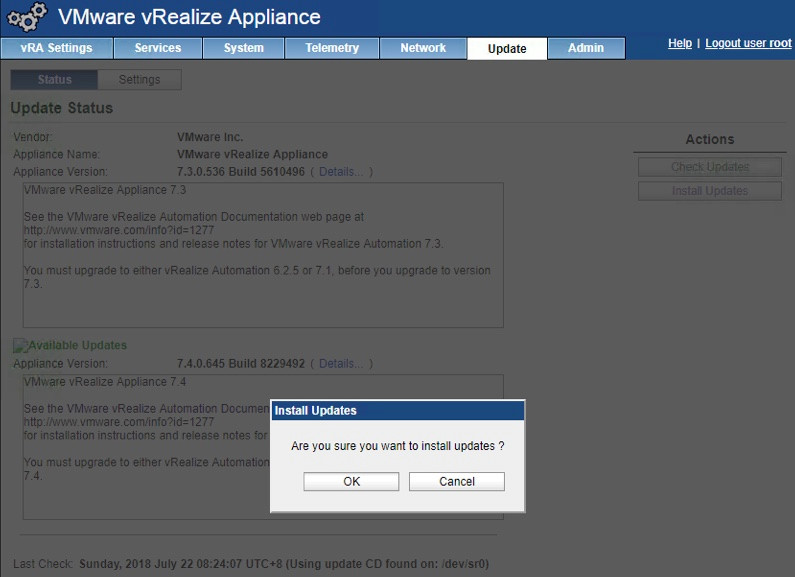Click the Update Status heading
The image size is (795, 577).
point(62,108)
